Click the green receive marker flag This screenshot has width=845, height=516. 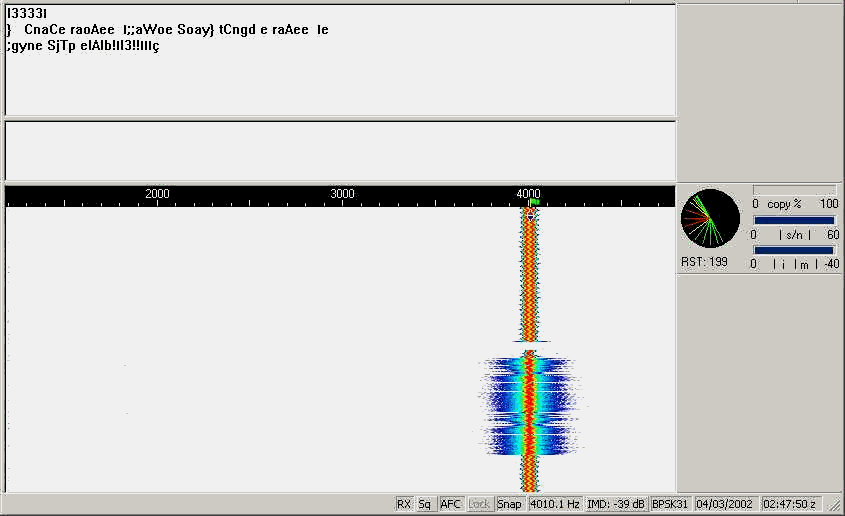(x=534, y=202)
